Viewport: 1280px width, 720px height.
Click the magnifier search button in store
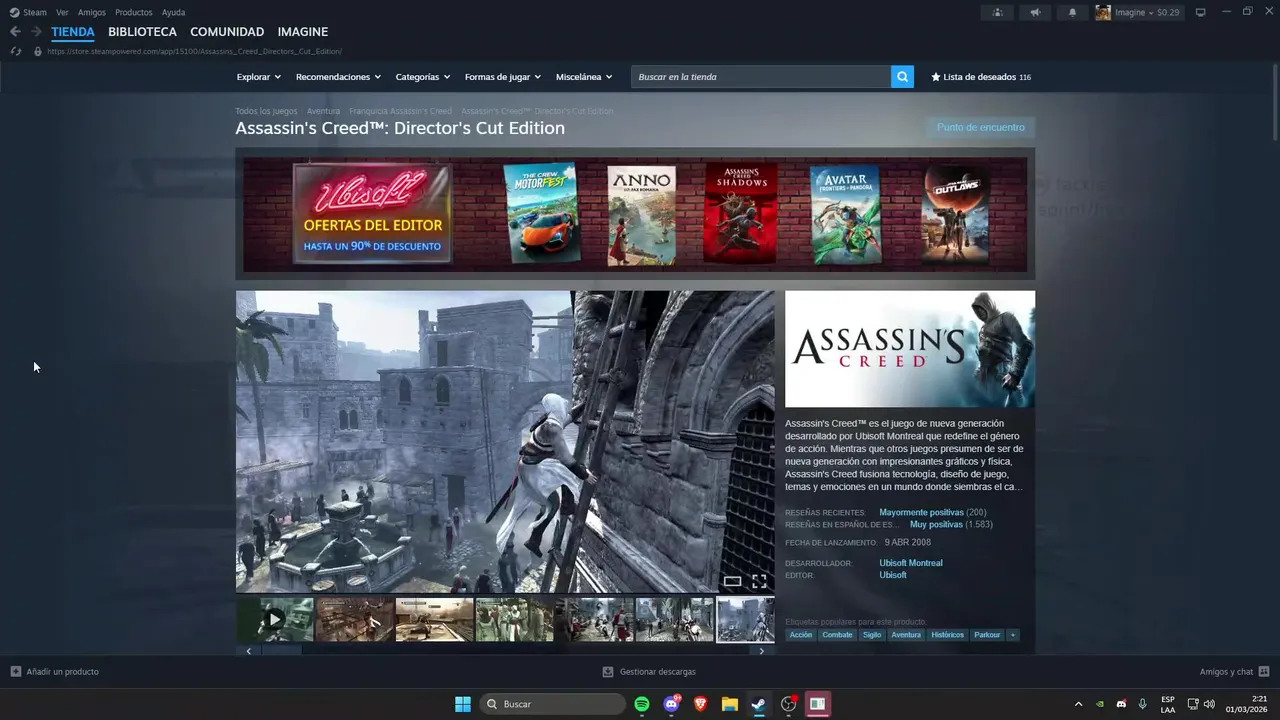pos(902,77)
